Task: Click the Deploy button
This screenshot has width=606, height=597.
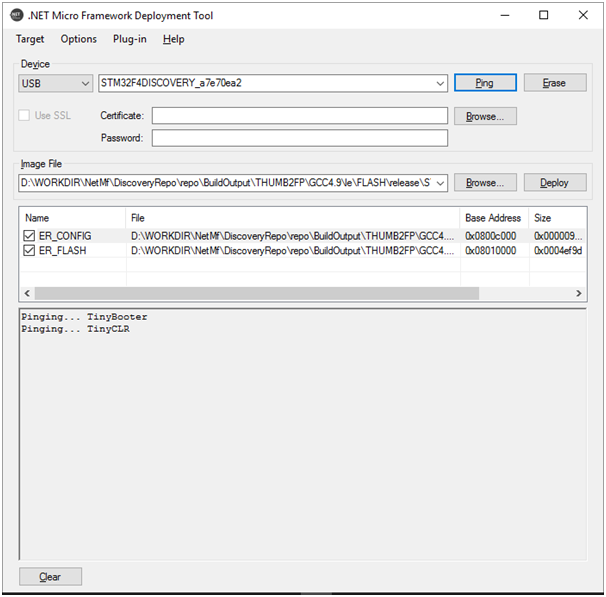Action: click(555, 182)
